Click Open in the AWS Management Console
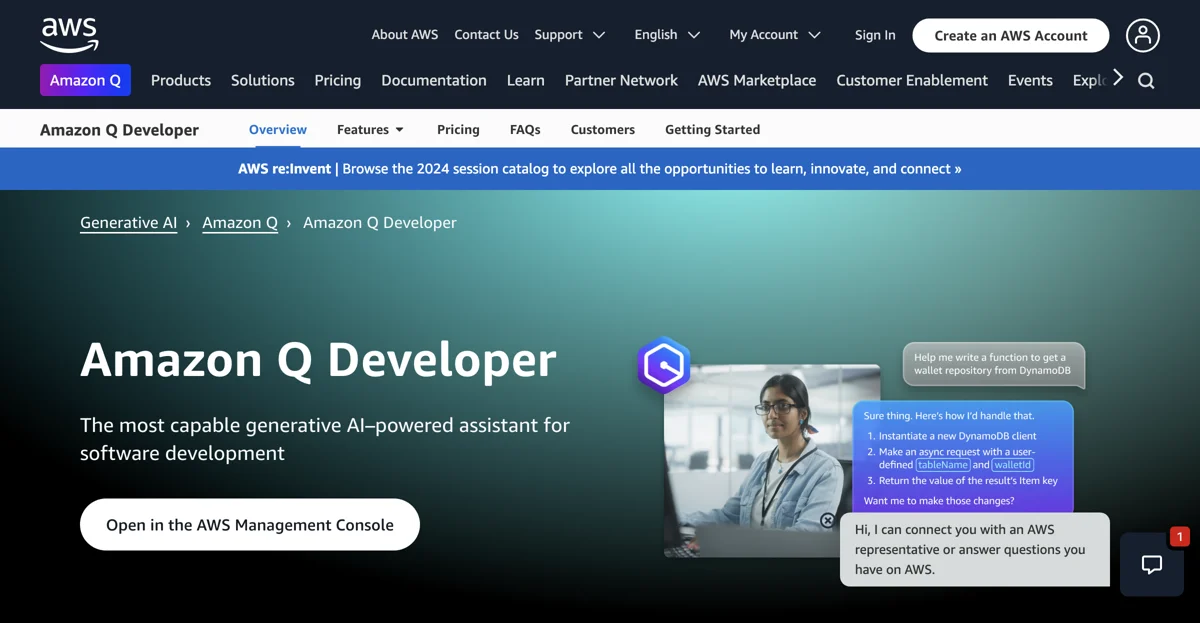The width and height of the screenshot is (1200, 623). [x=250, y=524]
